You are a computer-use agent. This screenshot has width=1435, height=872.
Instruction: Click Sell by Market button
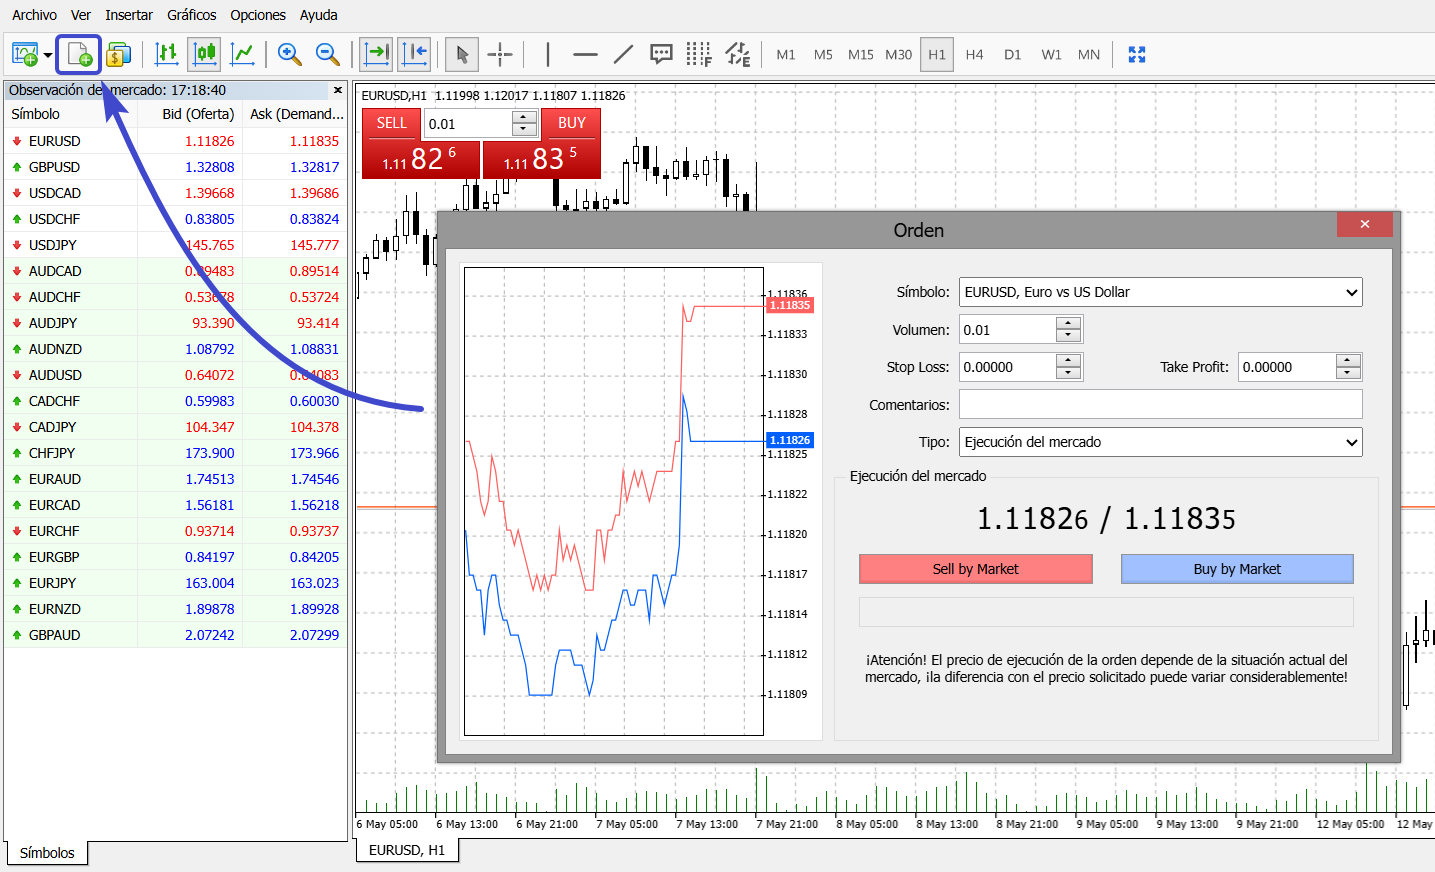[x=975, y=569]
